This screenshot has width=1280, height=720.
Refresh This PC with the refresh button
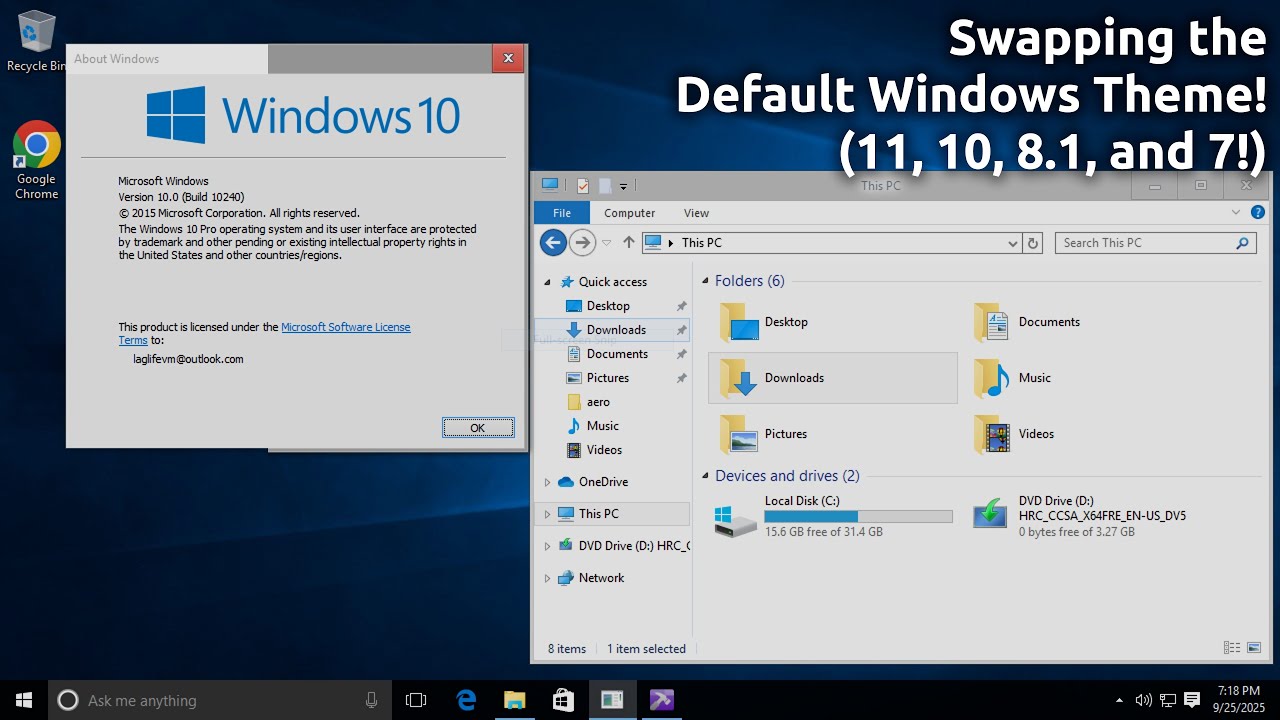(x=1034, y=243)
